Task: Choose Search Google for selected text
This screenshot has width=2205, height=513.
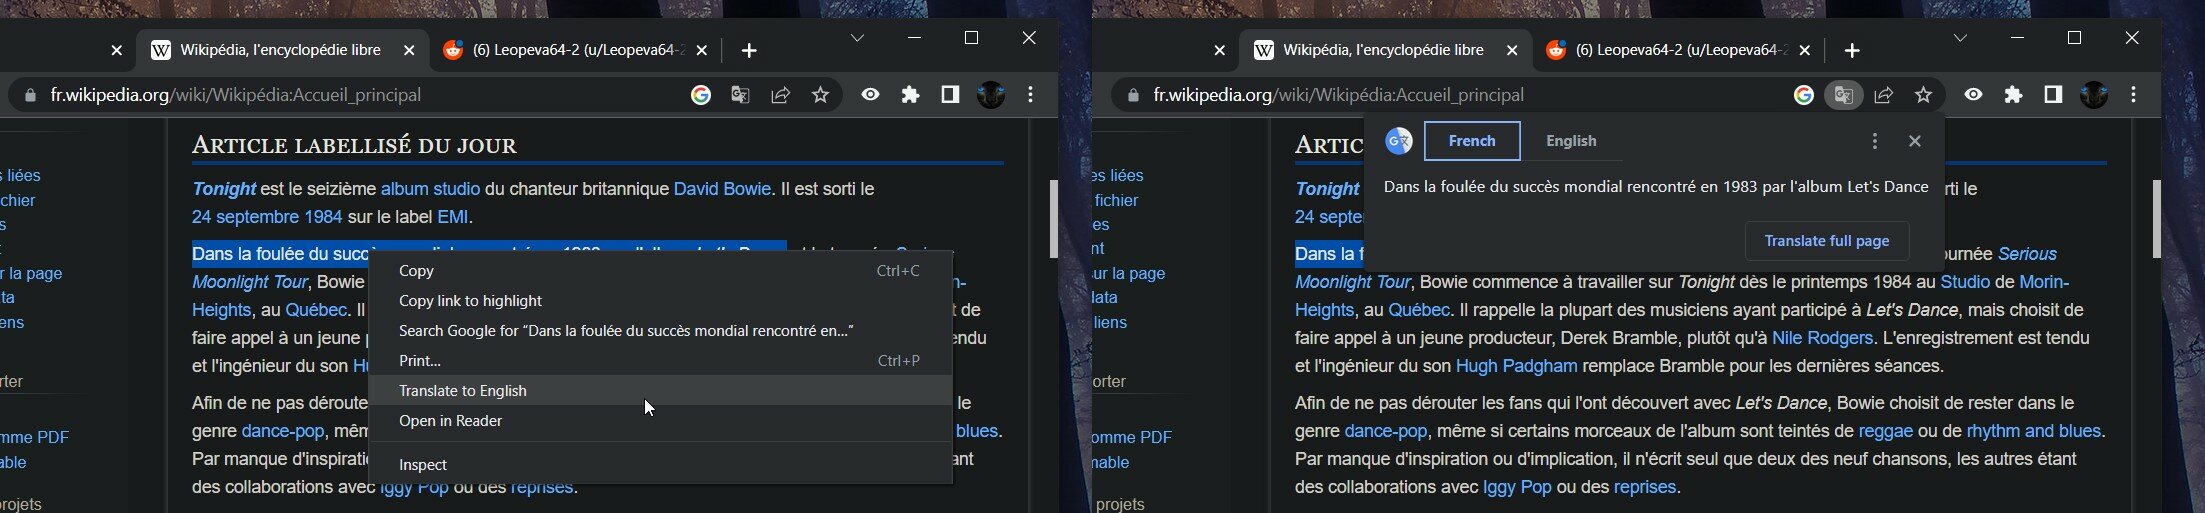Action: (660, 330)
